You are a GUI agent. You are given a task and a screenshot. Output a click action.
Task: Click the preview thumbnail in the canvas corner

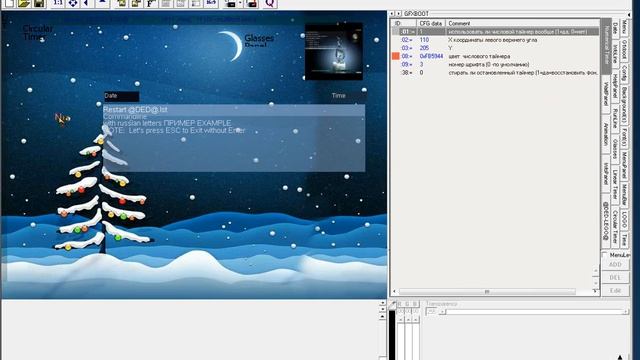334,51
